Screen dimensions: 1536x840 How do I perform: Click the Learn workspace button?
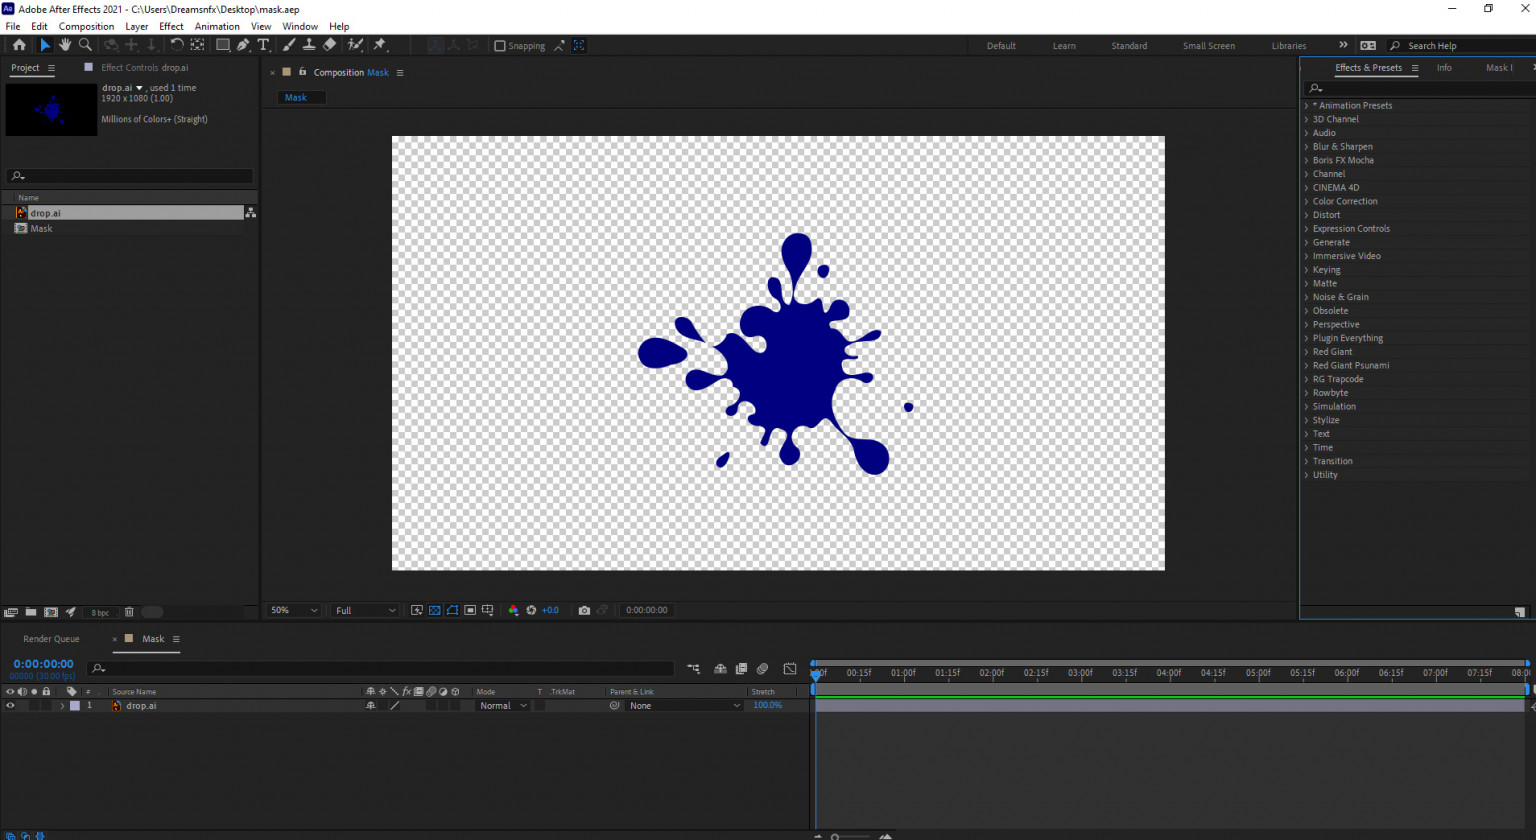(1064, 46)
